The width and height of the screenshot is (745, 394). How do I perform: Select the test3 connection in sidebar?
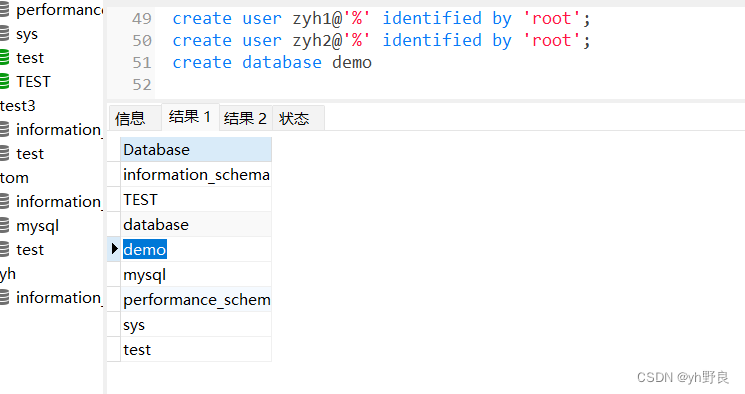pos(18,106)
